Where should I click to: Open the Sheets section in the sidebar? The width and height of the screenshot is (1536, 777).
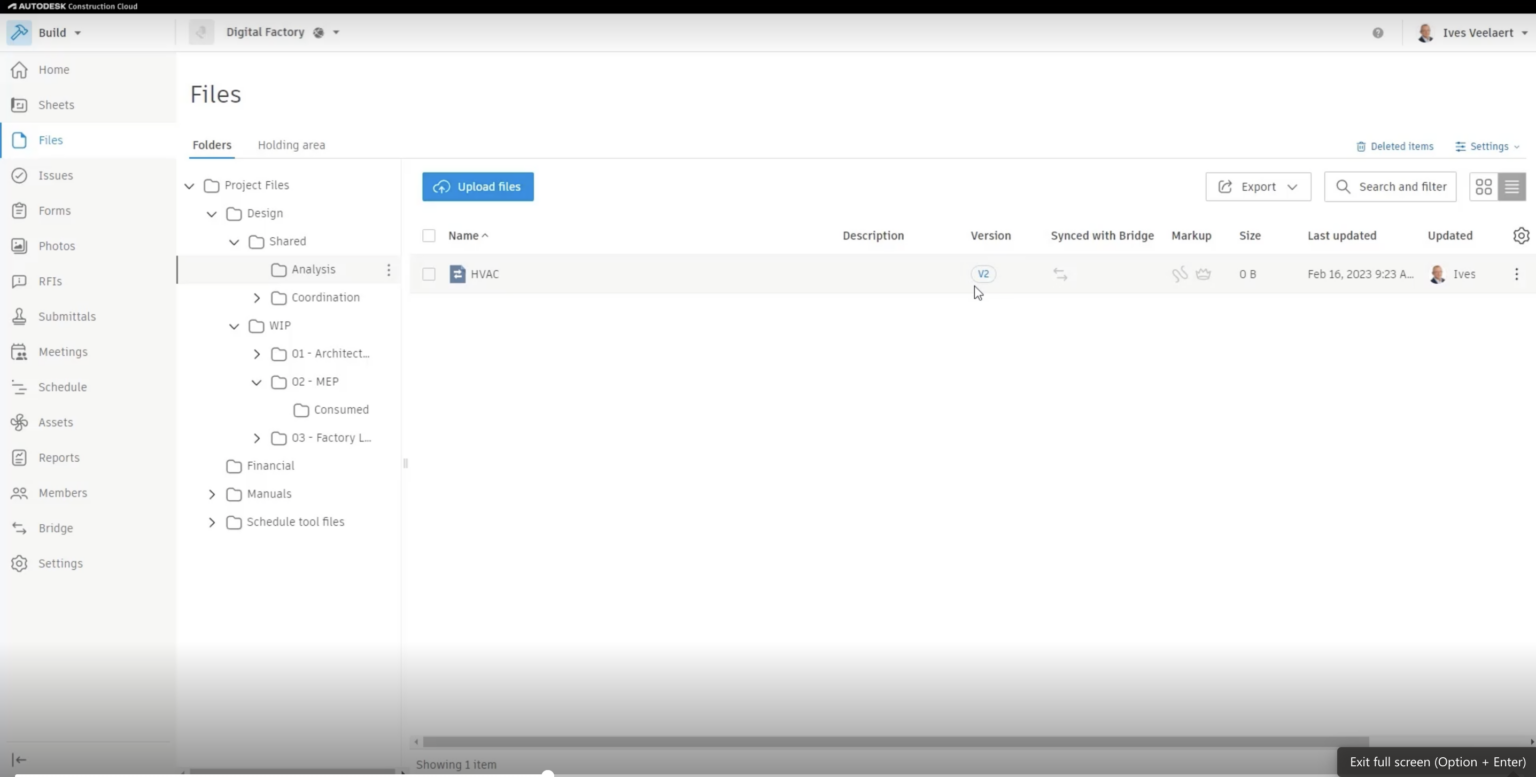(55, 104)
